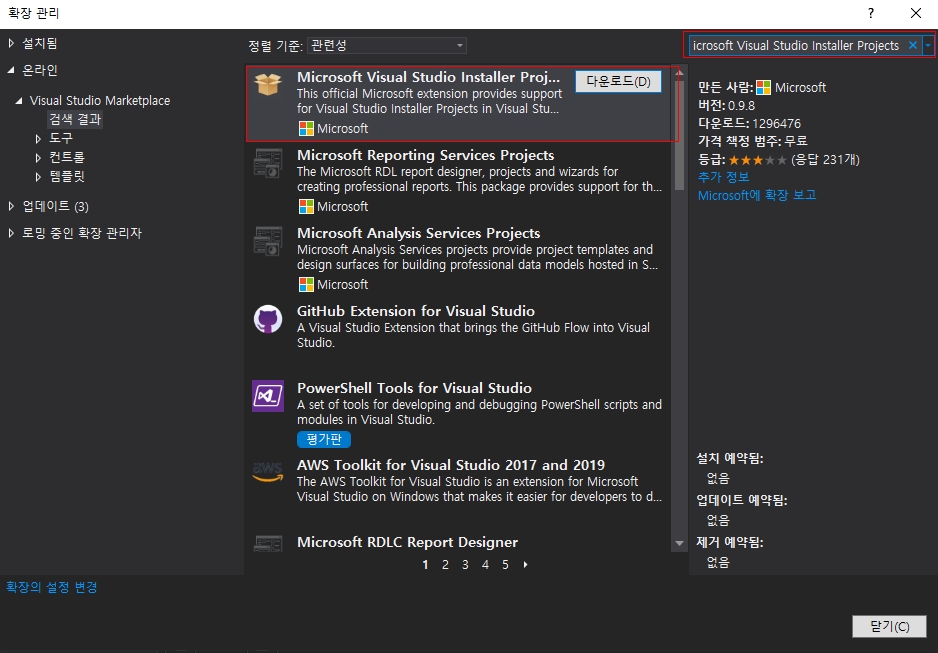Select the Microsoft RDLC Report Designer title
938x653 pixels.
[407, 542]
